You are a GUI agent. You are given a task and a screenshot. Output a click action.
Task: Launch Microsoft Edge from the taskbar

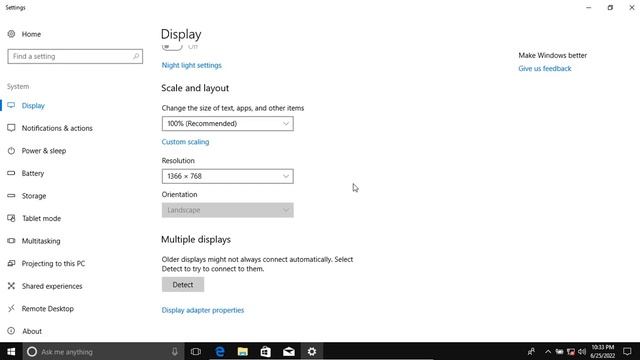click(220, 351)
